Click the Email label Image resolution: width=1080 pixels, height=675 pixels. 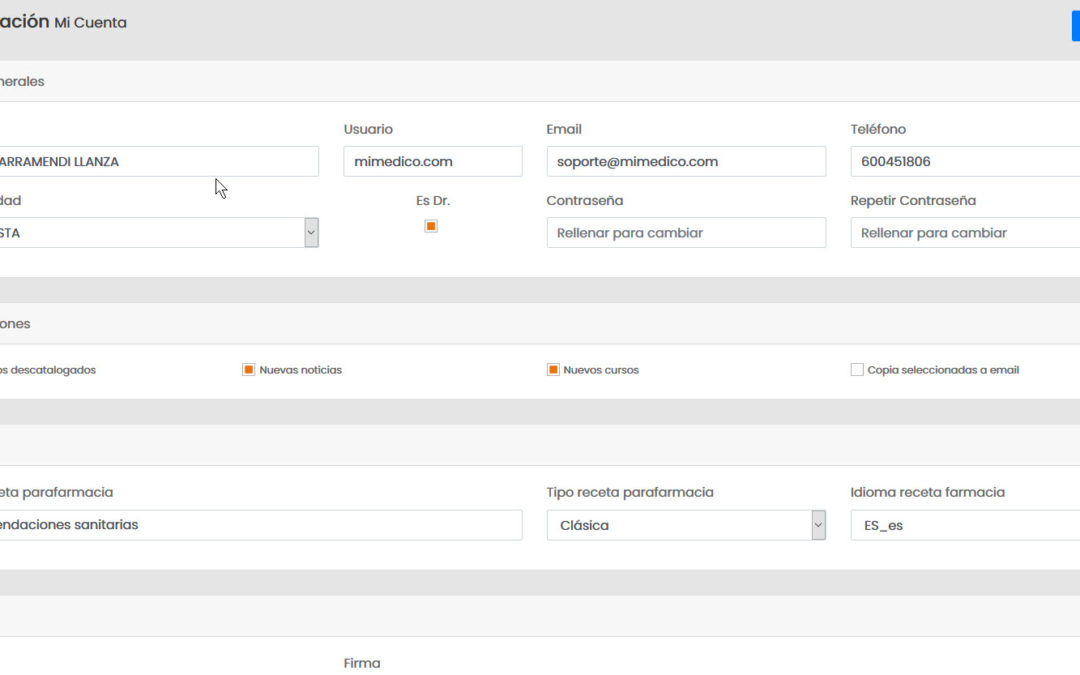(x=564, y=129)
